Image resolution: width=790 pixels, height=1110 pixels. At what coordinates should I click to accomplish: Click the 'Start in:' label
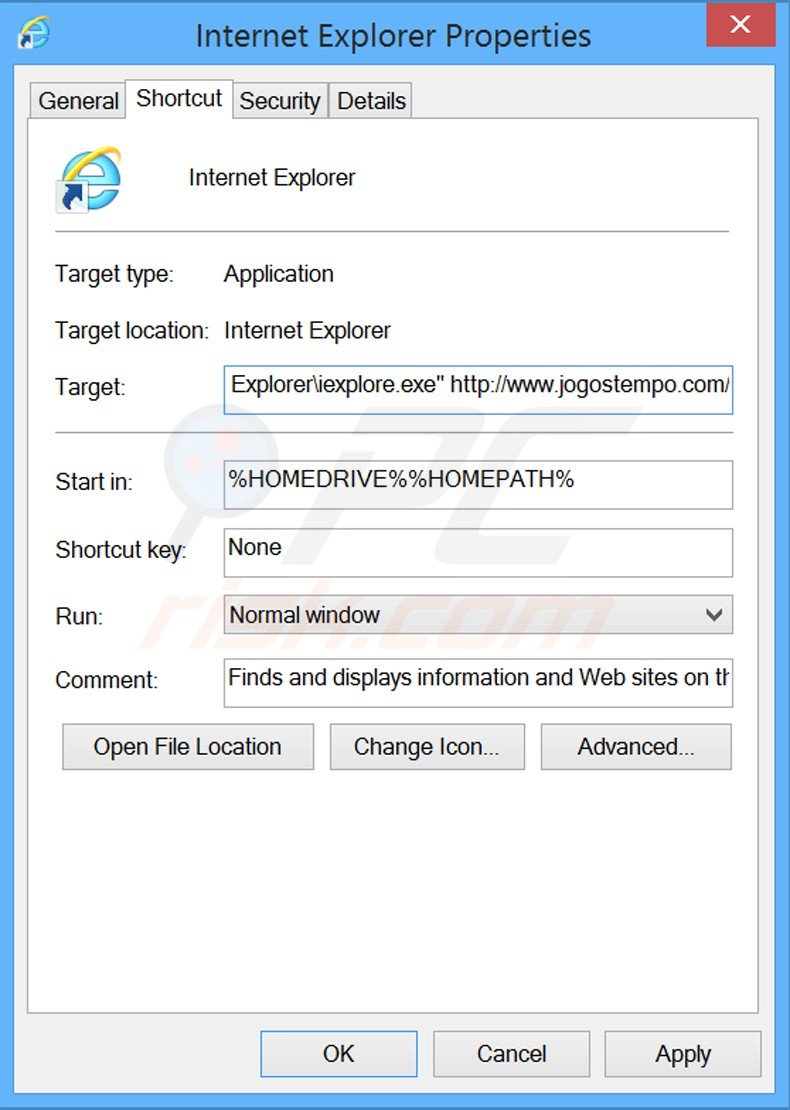click(93, 482)
